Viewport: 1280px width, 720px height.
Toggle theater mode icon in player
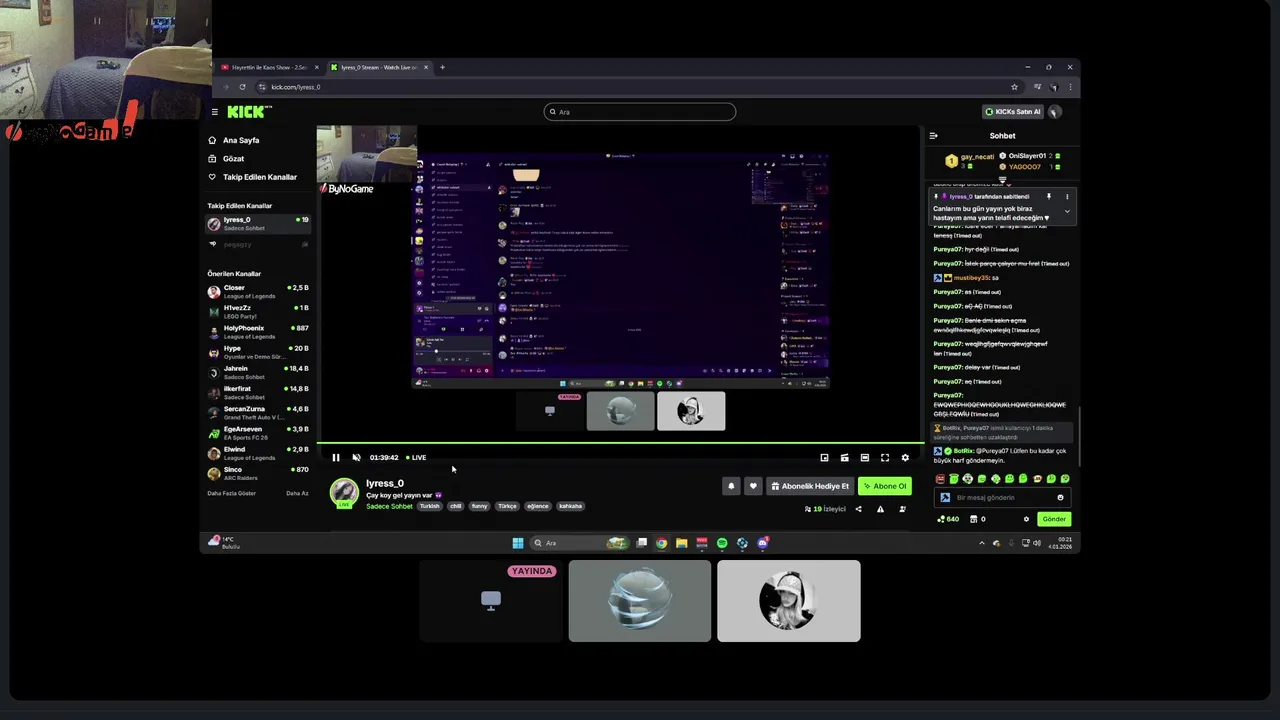pyautogui.click(x=865, y=458)
